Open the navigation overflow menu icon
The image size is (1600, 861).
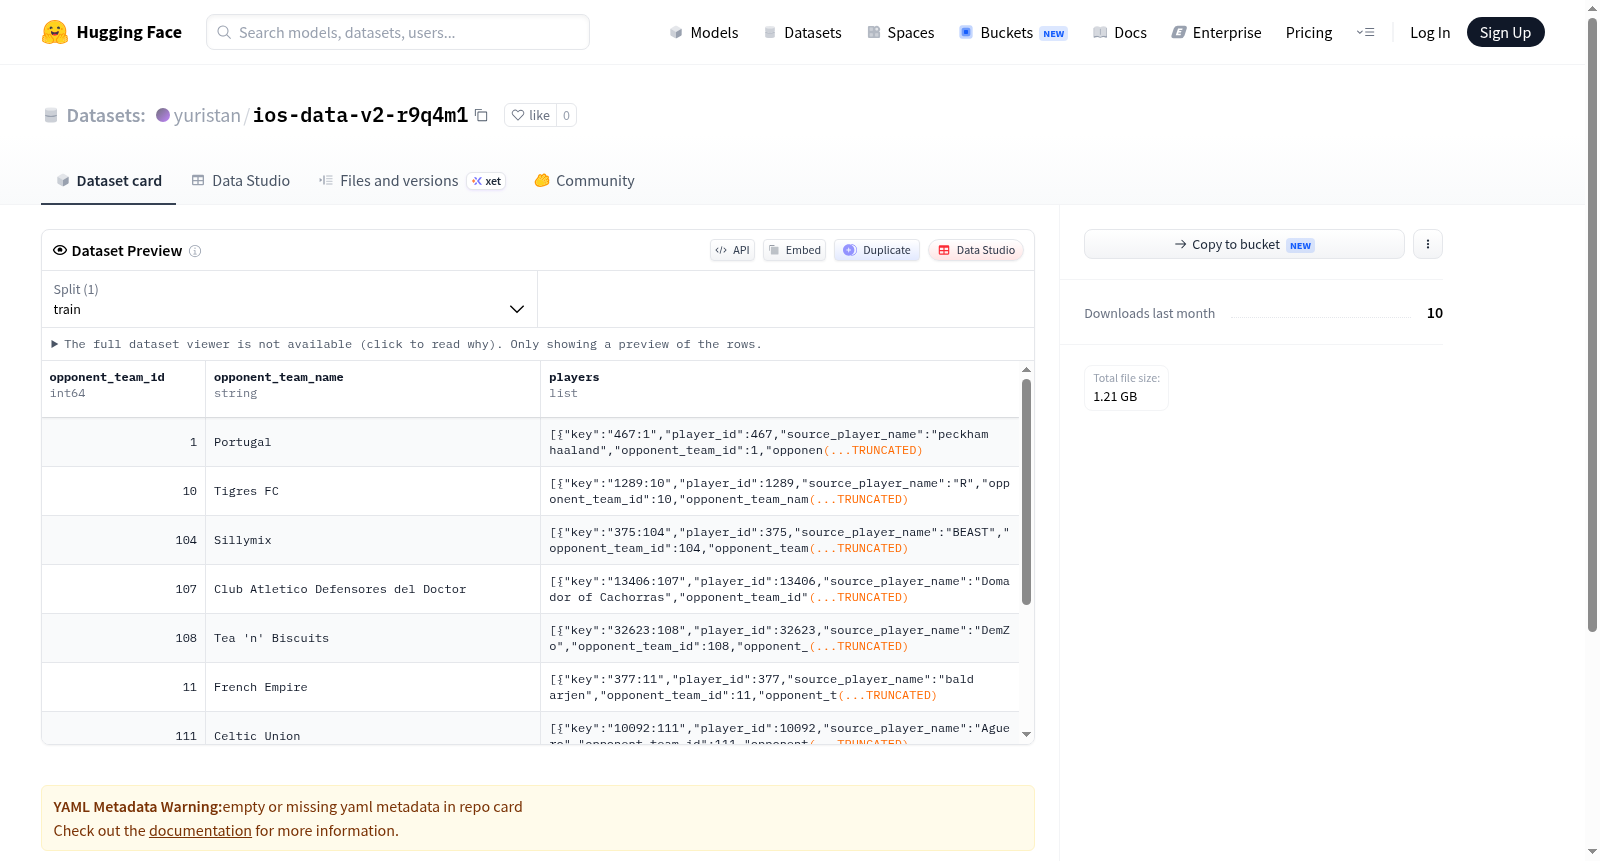click(x=1365, y=32)
